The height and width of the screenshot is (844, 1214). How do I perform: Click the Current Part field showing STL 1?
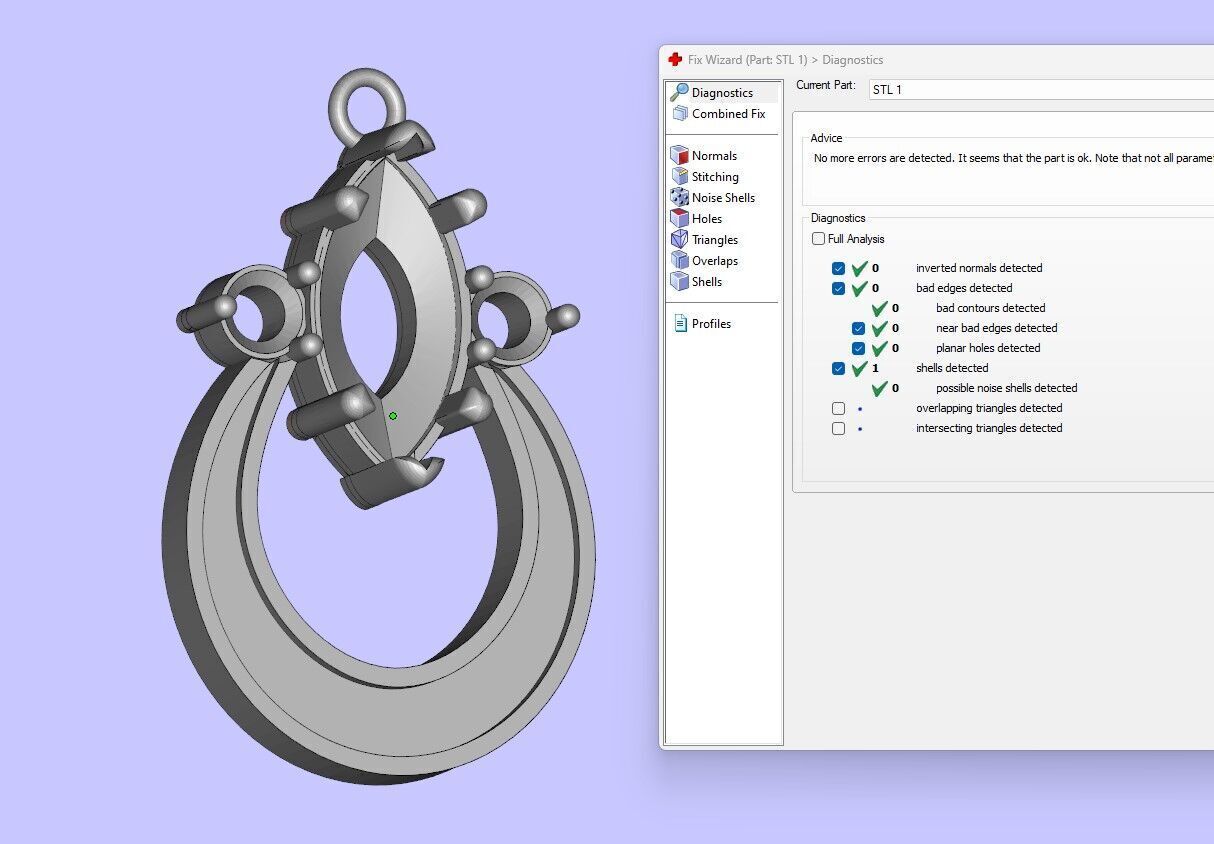[x=1041, y=90]
